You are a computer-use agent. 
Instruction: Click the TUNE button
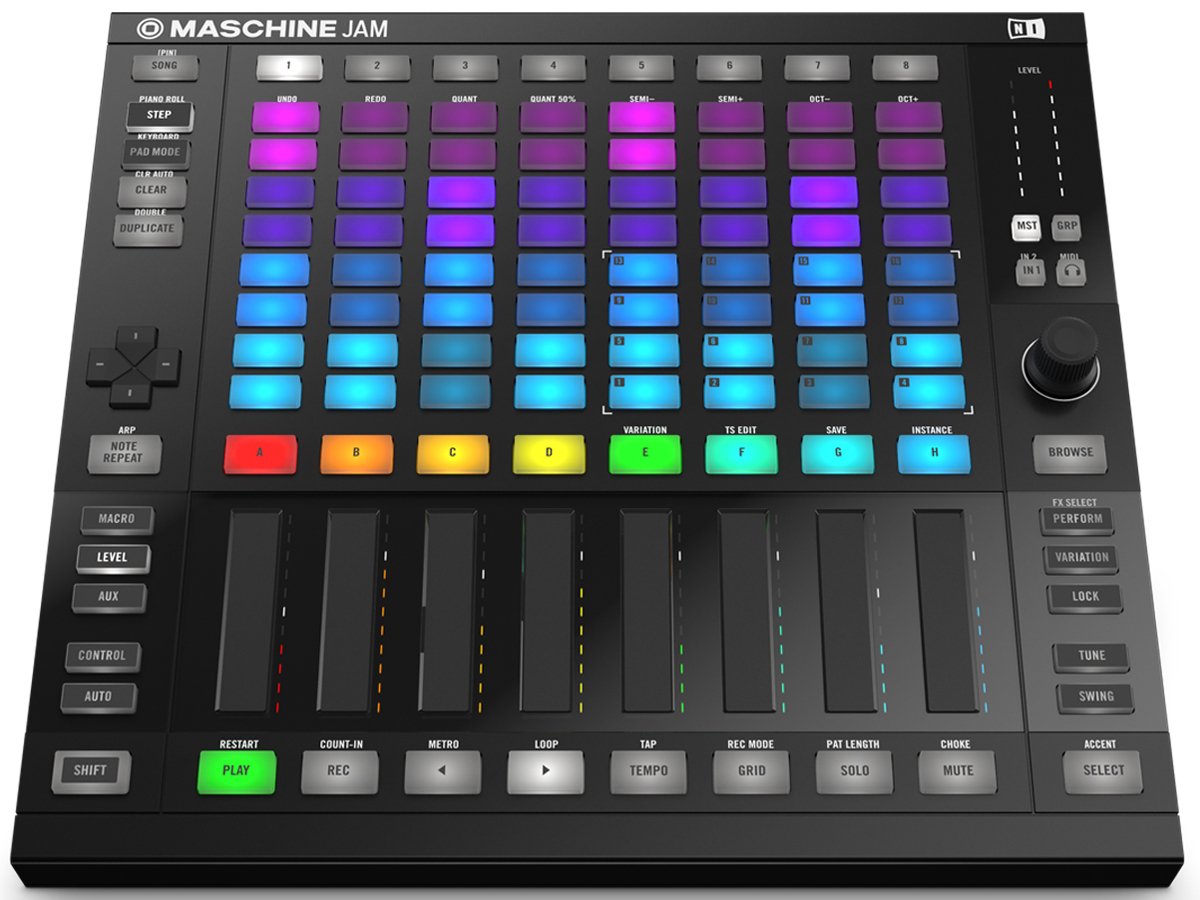pos(1092,656)
